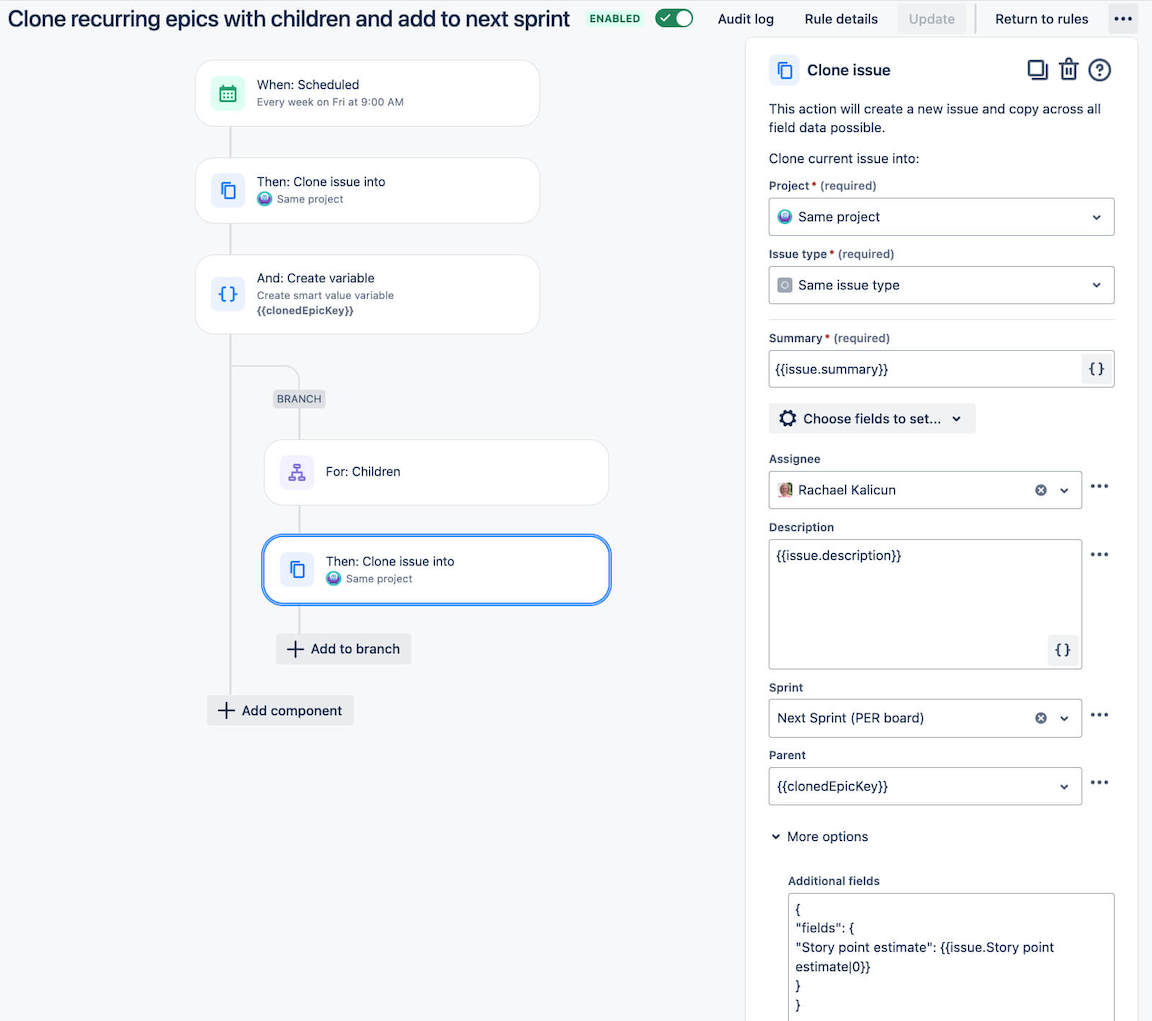
Task: Select the highlighted branch Clone issue into card
Action: [436, 570]
